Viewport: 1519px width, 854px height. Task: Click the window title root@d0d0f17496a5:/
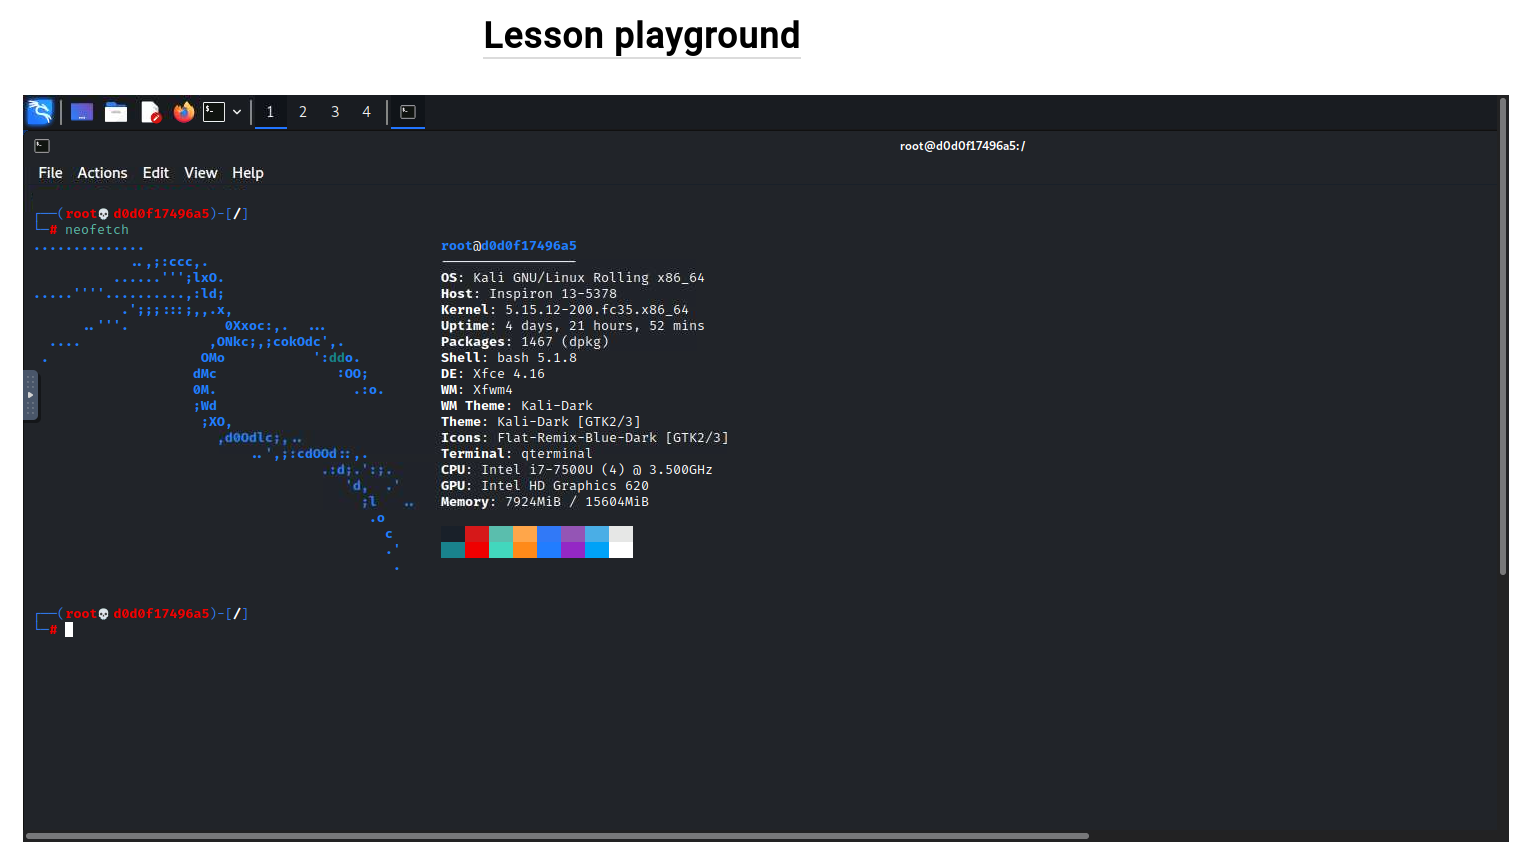click(x=962, y=146)
